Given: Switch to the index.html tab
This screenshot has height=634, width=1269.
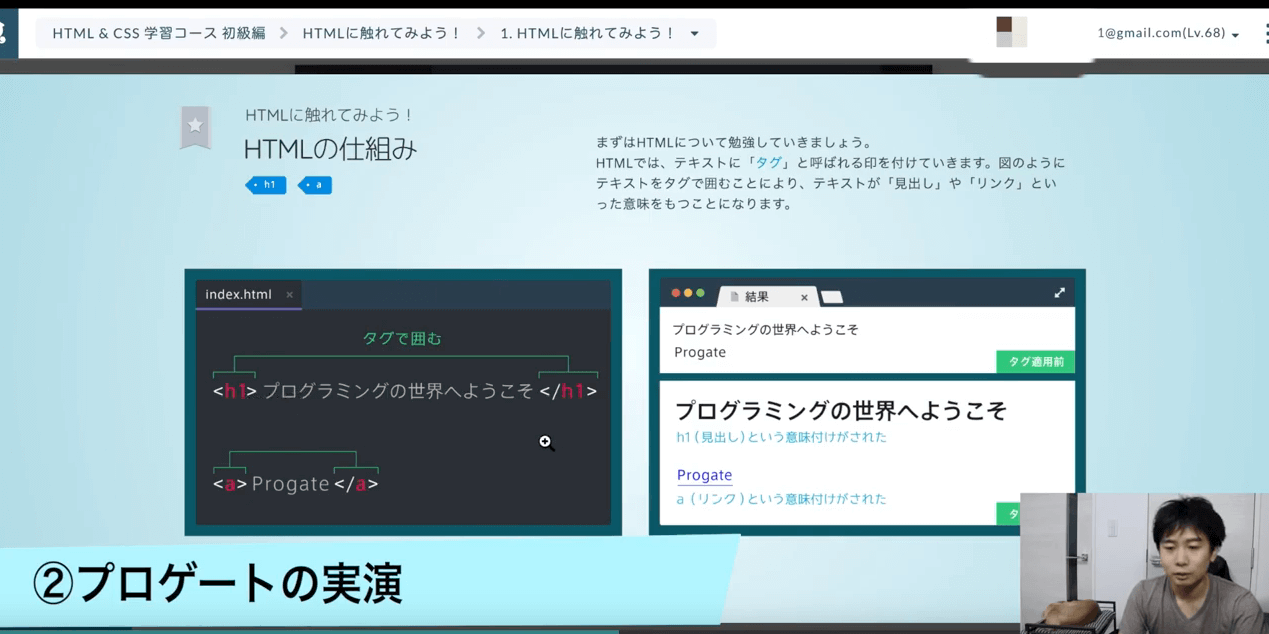Looking at the screenshot, I should (x=240, y=293).
